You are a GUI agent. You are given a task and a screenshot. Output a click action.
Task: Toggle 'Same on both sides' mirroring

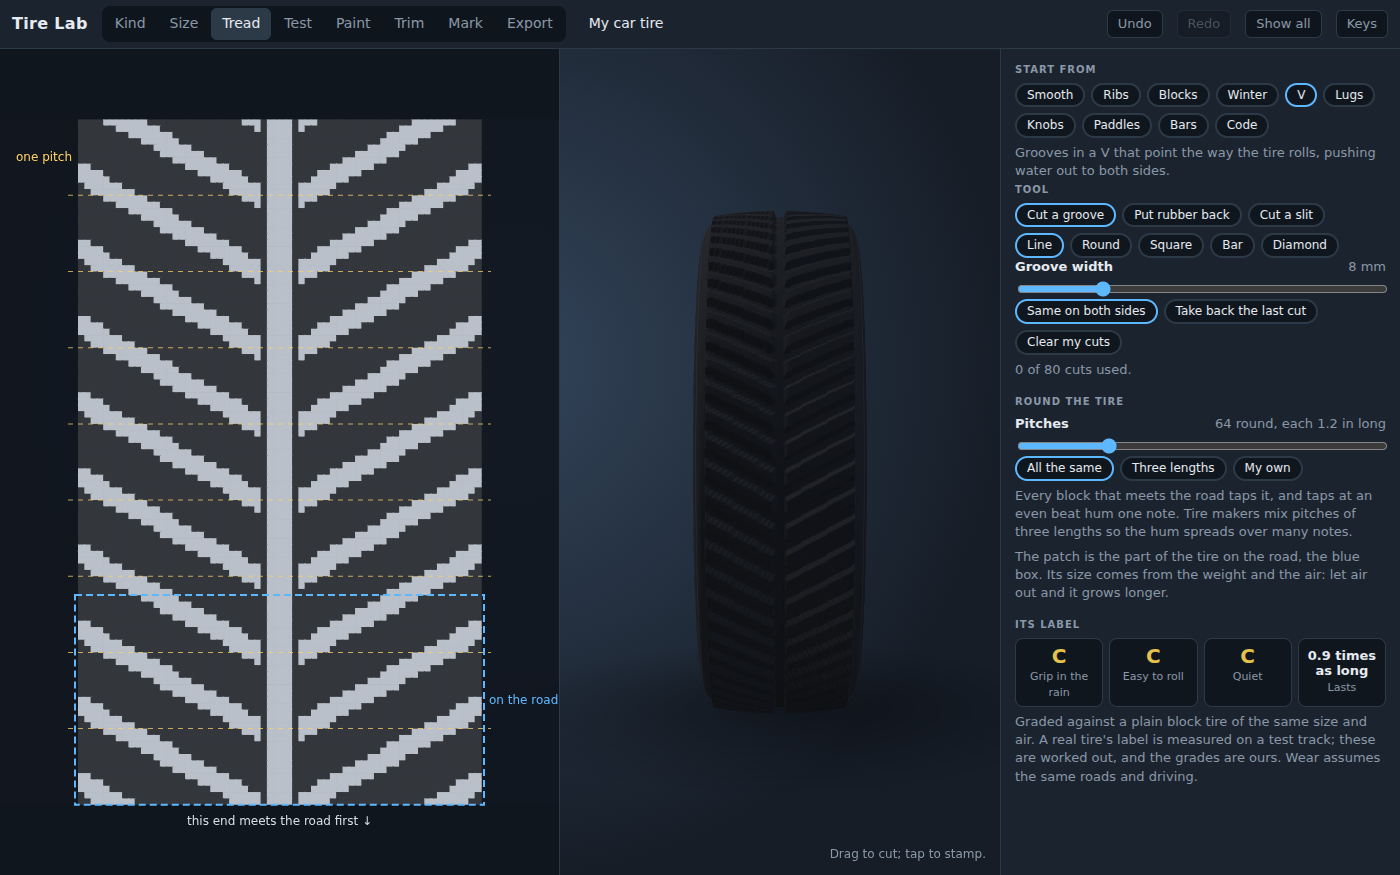tap(1086, 311)
